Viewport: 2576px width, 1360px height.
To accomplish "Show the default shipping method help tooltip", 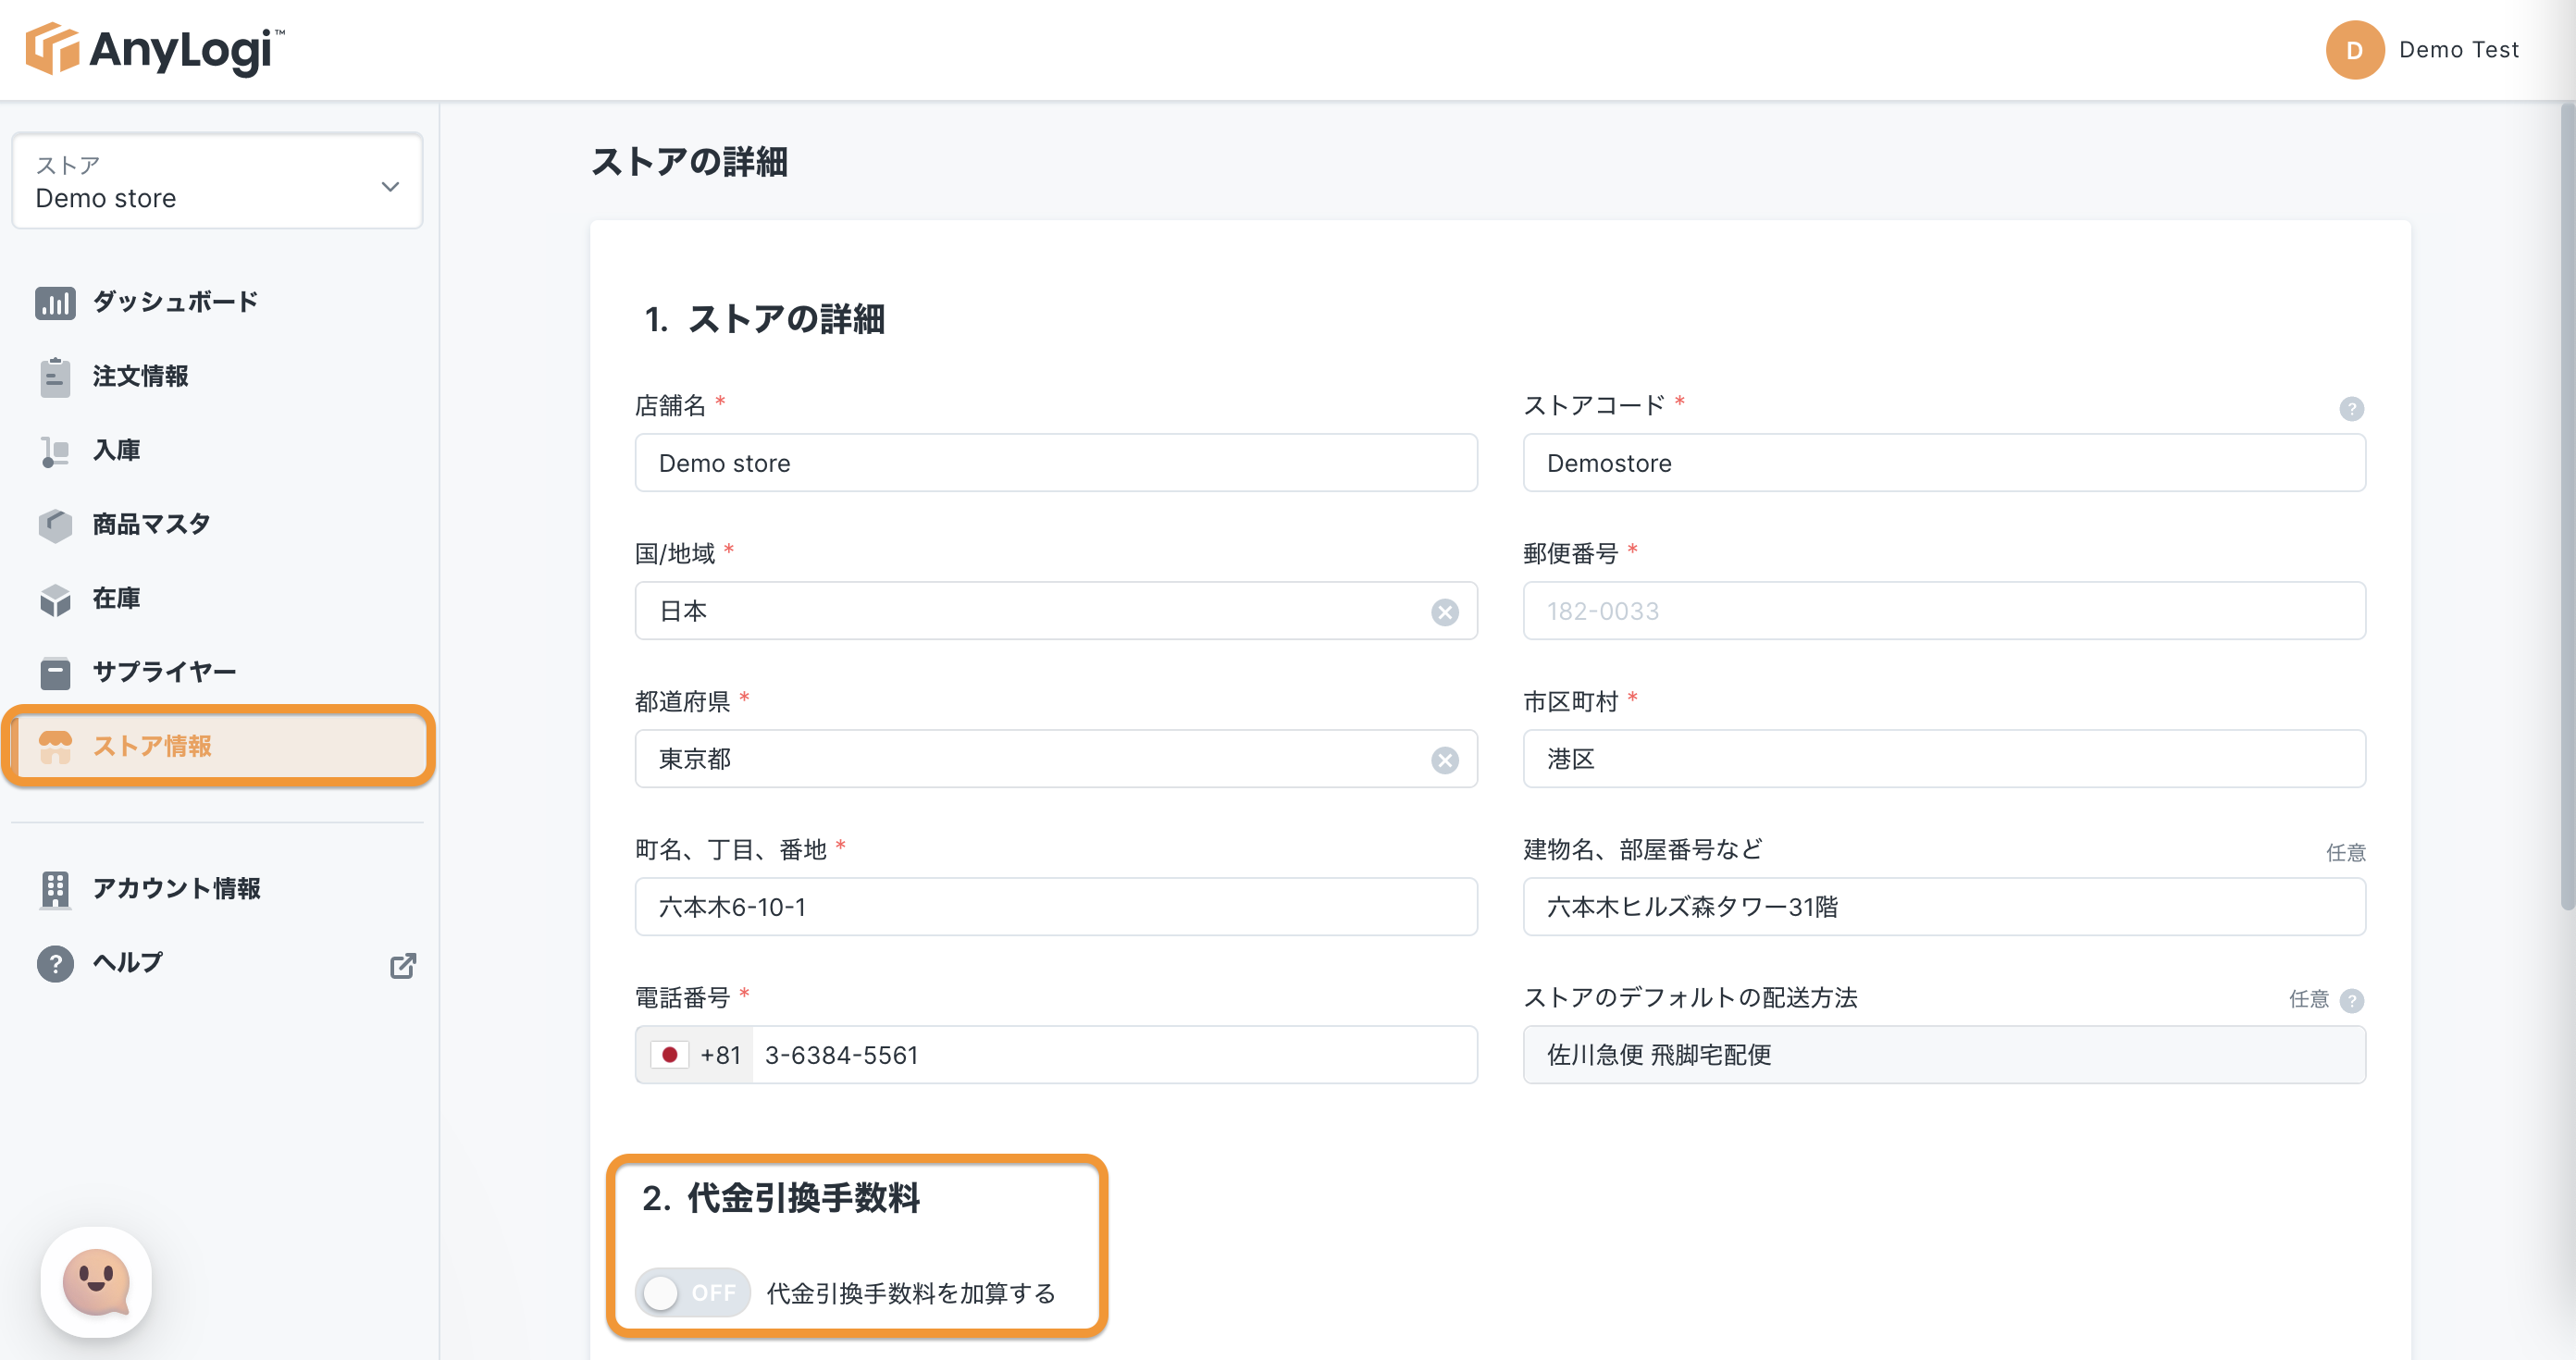I will pyautogui.click(x=2352, y=1000).
